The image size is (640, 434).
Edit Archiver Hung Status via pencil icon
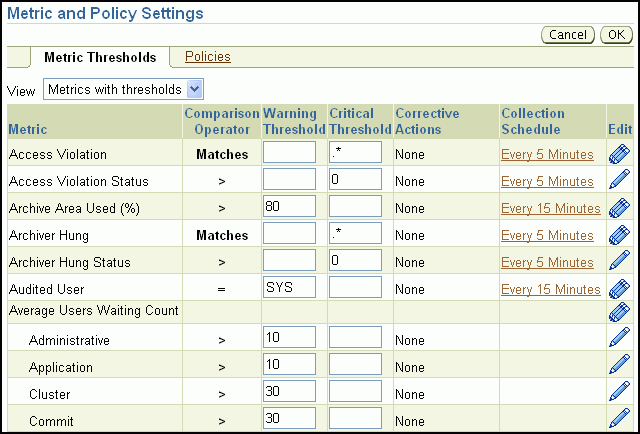619,262
